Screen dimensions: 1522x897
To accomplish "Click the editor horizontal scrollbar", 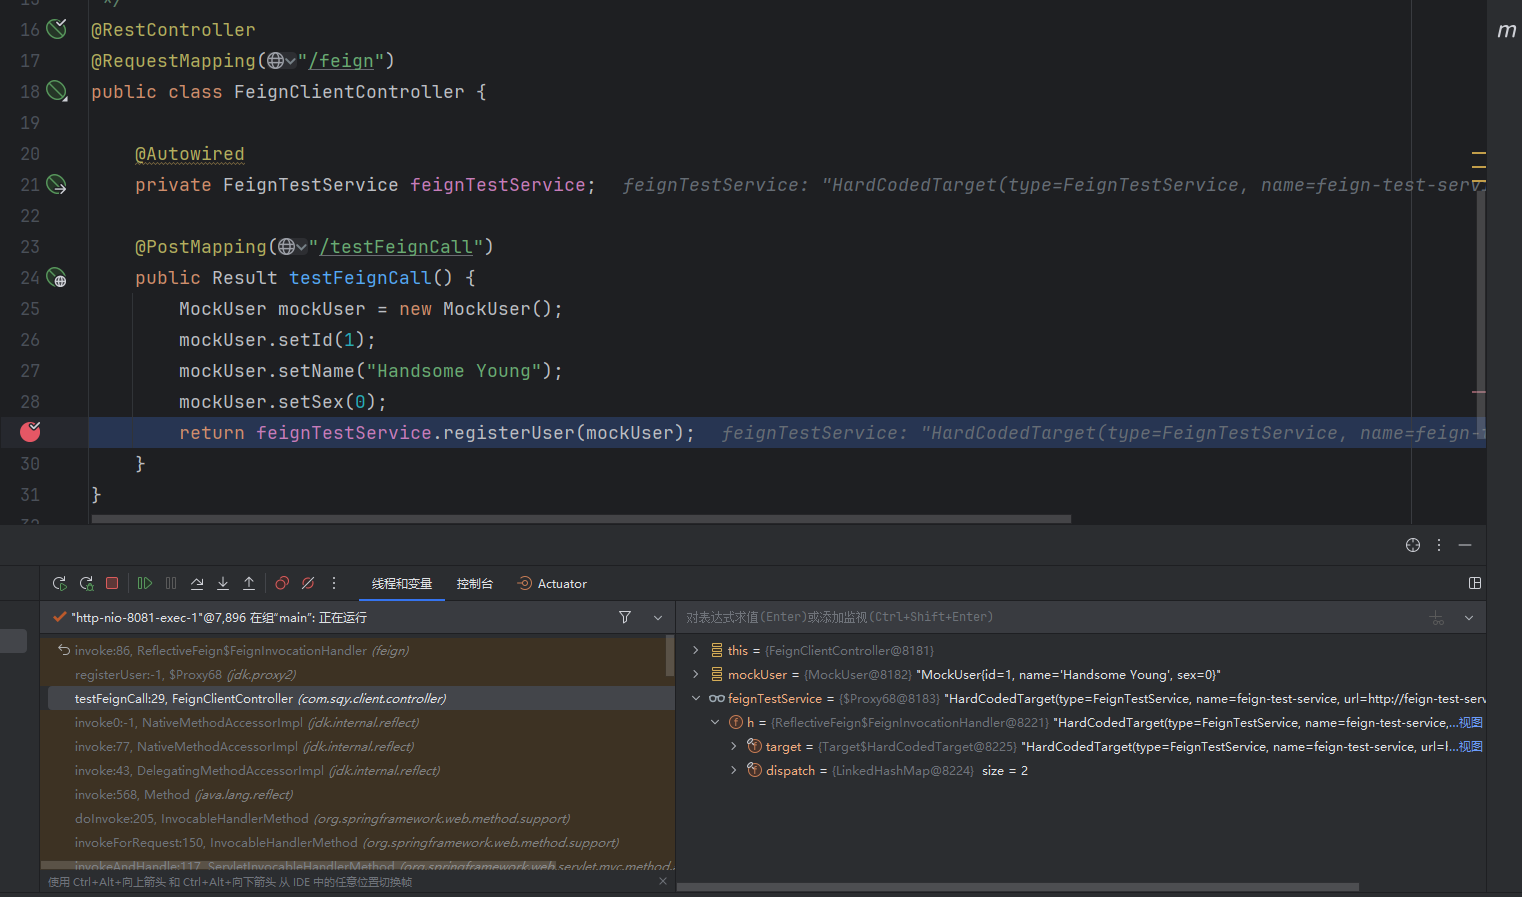I will coord(580,519).
